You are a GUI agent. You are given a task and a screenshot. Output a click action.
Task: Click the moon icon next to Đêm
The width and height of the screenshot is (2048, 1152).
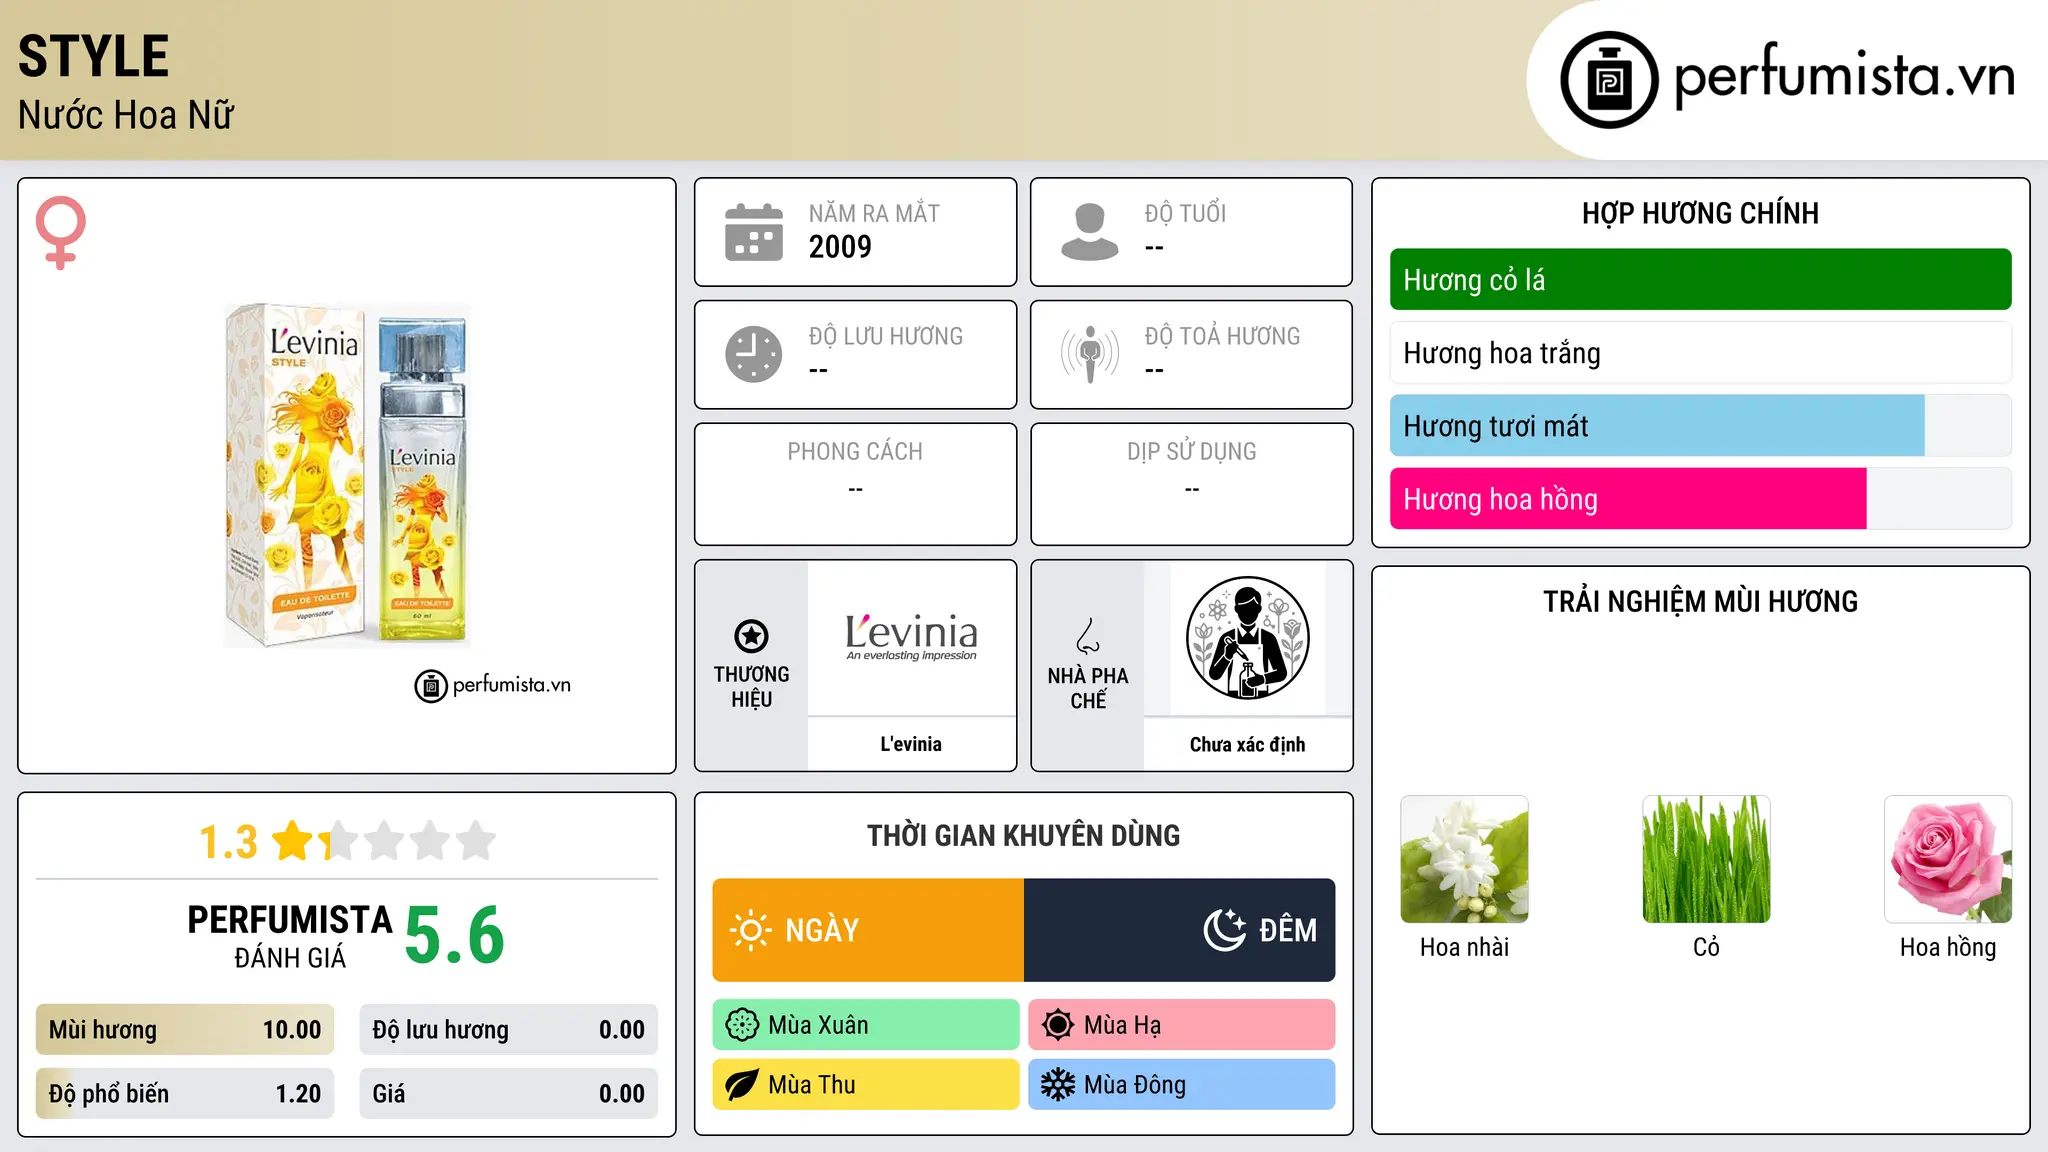[x=1225, y=930]
